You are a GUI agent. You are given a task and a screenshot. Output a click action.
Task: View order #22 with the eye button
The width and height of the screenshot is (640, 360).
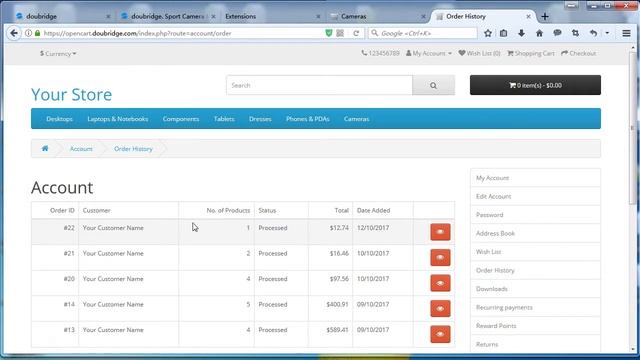(440, 232)
